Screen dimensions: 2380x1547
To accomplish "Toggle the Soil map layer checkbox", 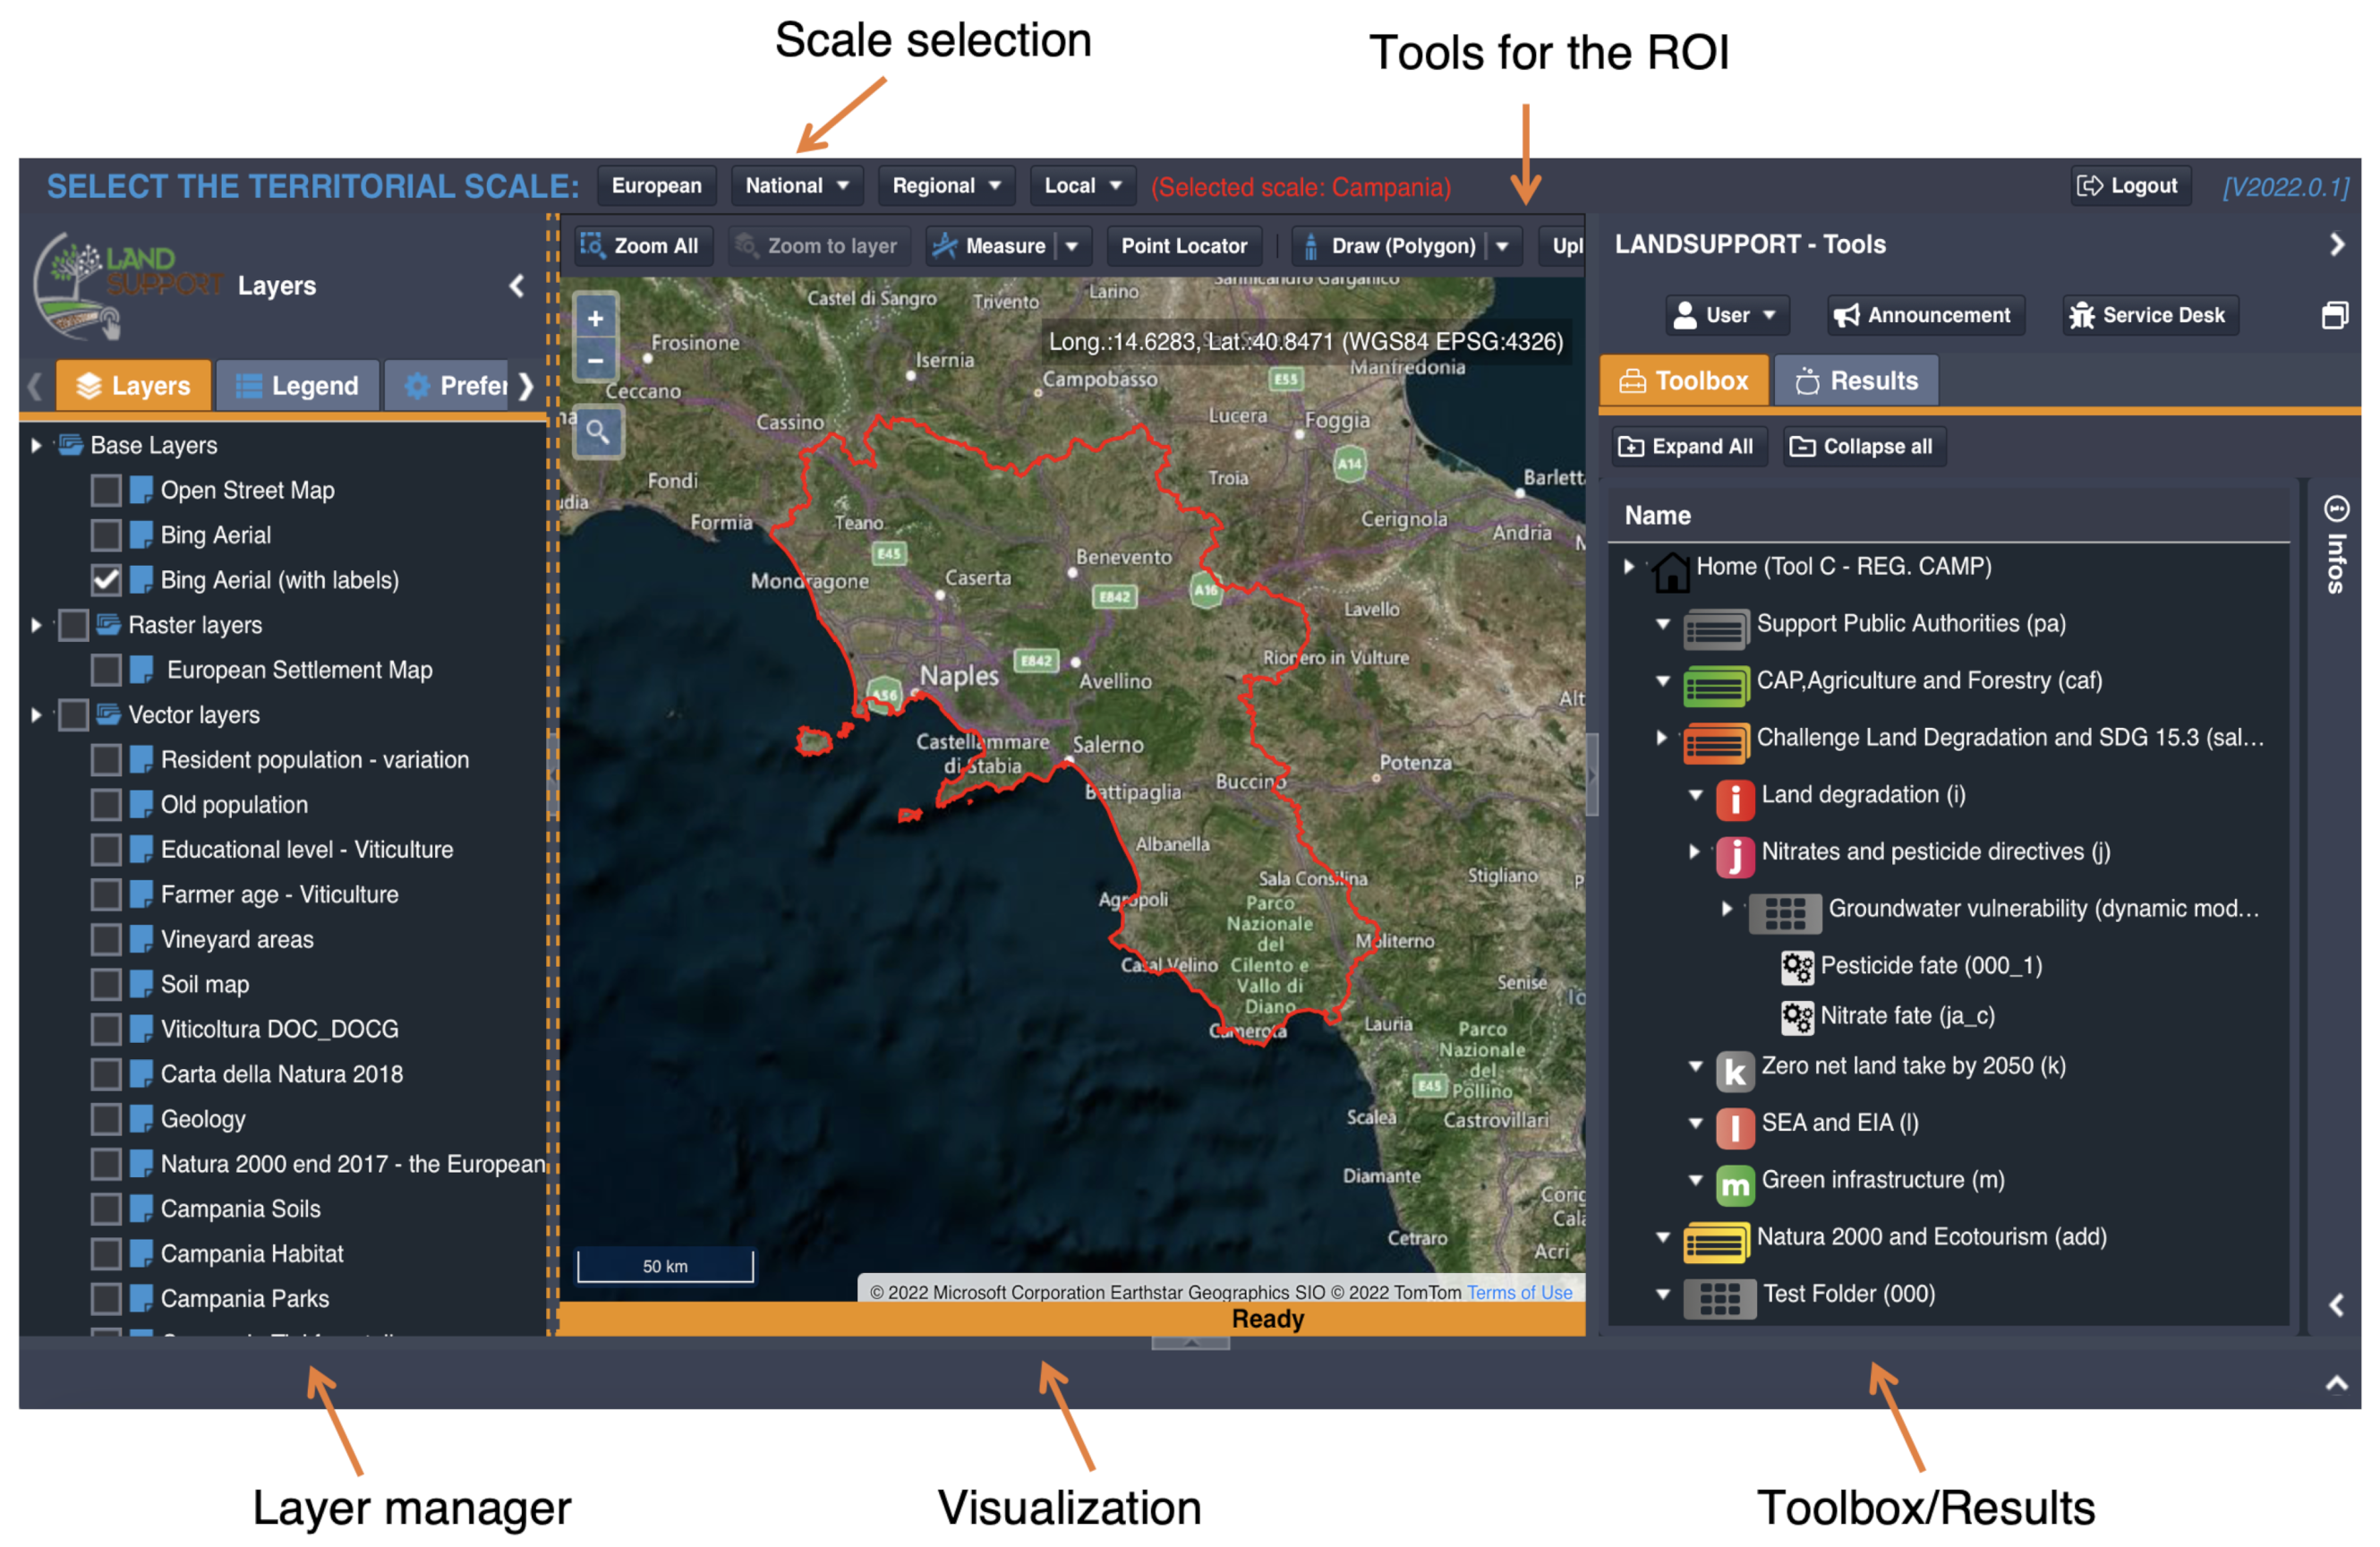I will tap(106, 984).
